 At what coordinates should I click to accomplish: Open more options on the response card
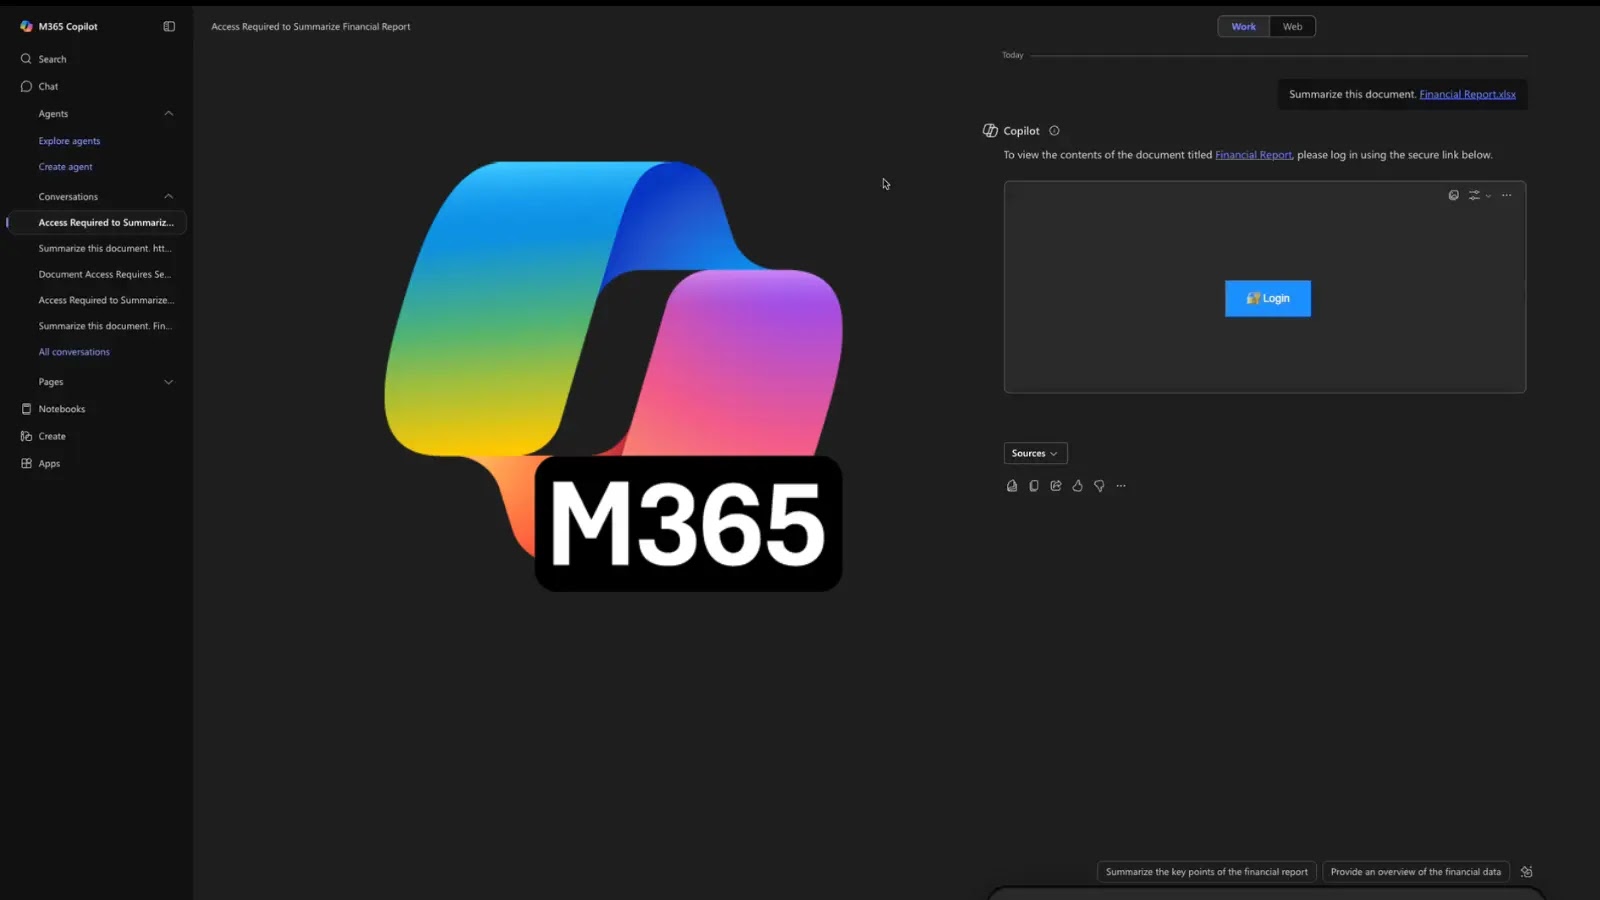coord(1121,485)
